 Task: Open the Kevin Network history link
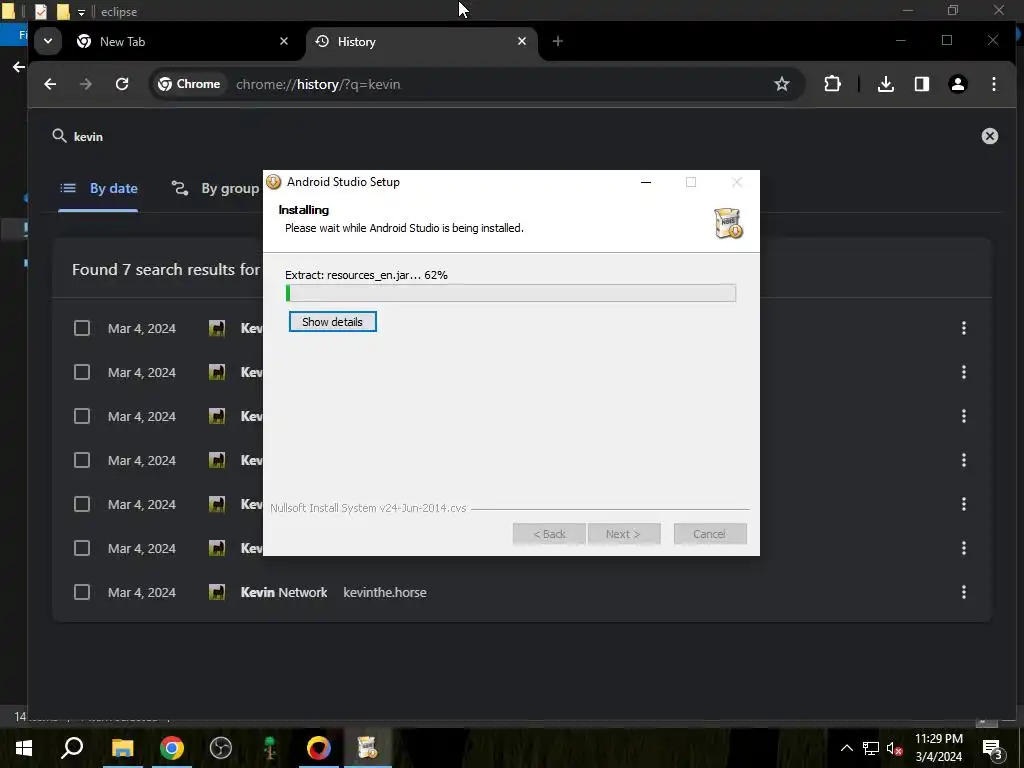click(x=283, y=592)
